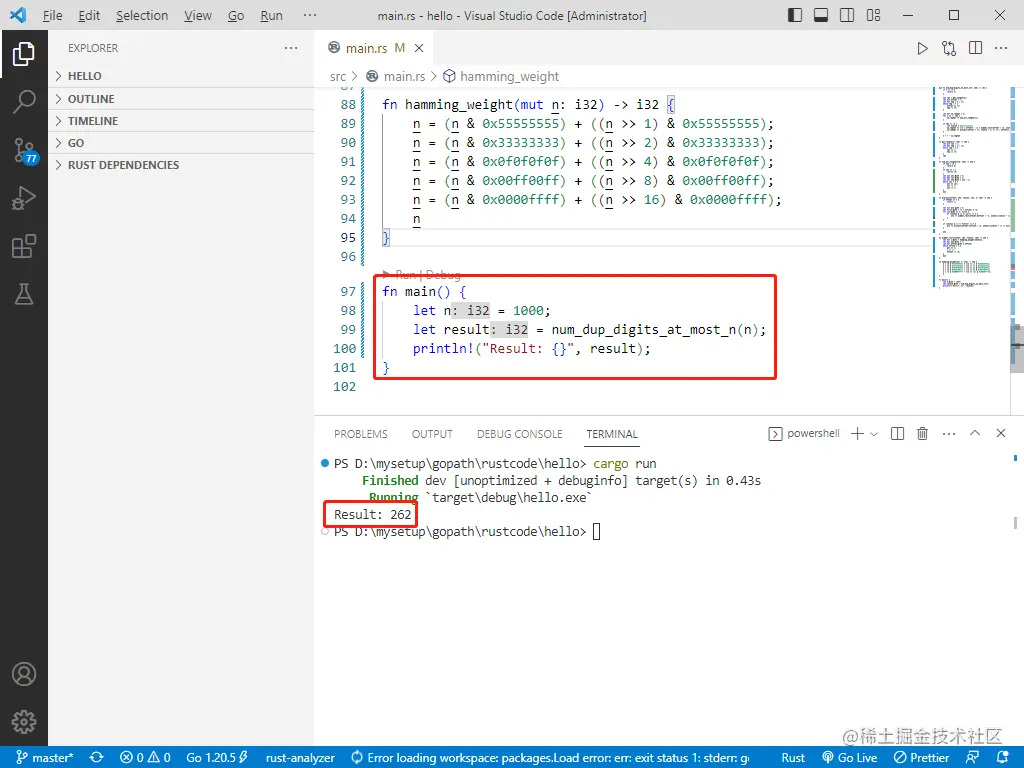Open the Run menu
The width and height of the screenshot is (1024, 768).
[271, 15]
